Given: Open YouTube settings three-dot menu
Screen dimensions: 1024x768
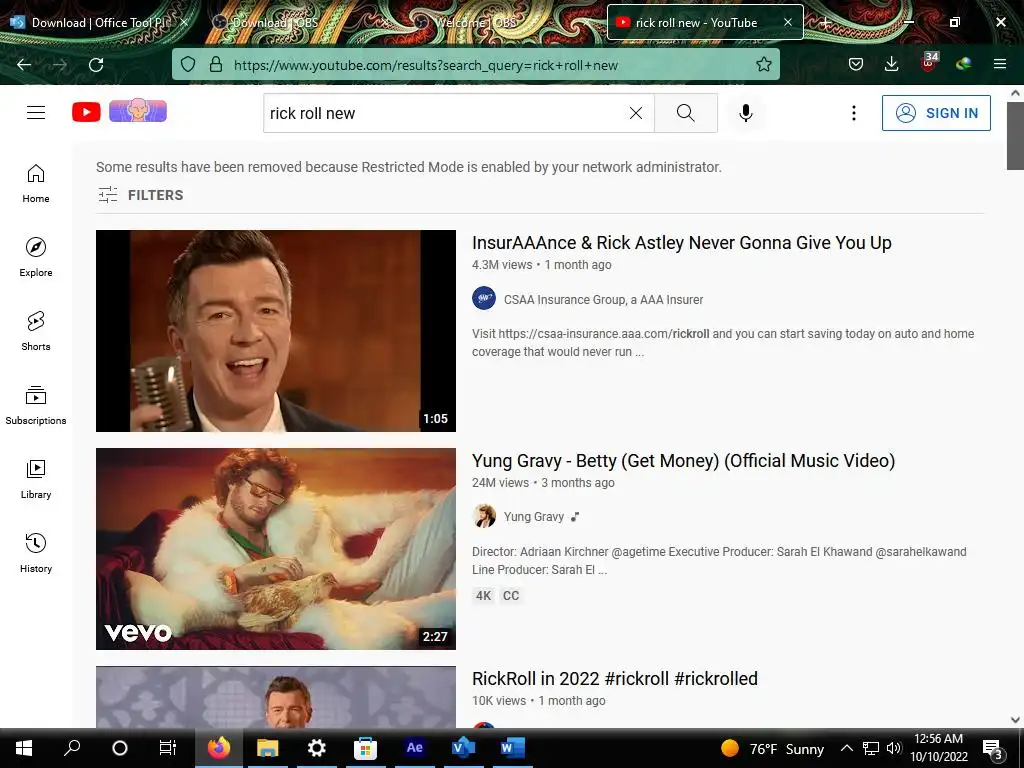Looking at the screenshot, I should pyautogui.click(x=854, y=113).
